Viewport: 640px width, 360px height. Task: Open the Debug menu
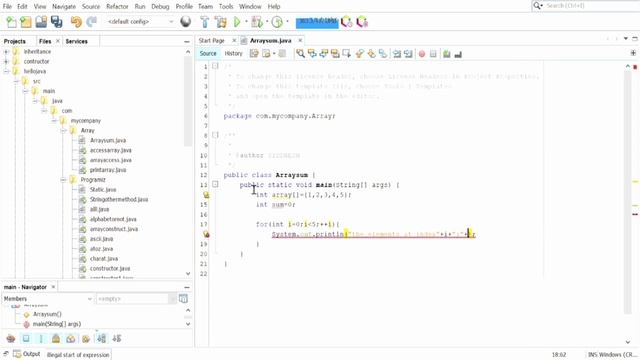[160, 7]
